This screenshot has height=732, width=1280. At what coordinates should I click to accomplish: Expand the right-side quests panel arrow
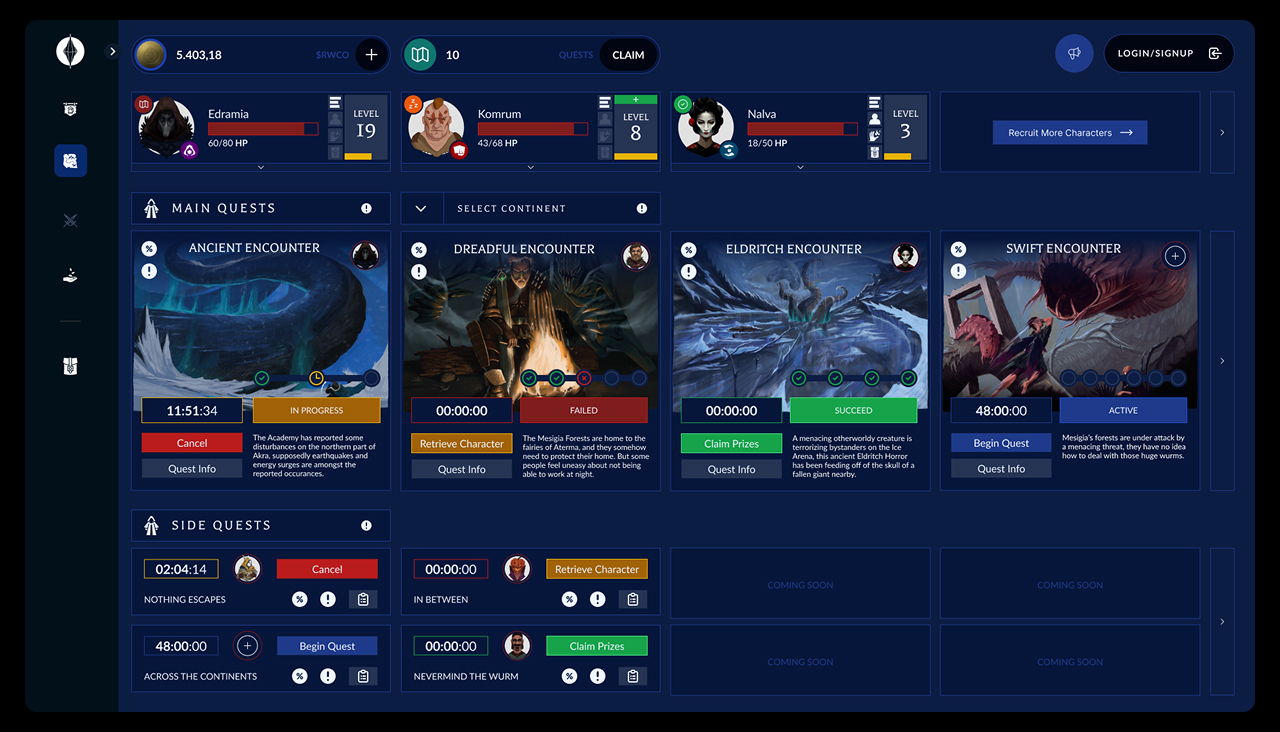[x=1222, y=361]
